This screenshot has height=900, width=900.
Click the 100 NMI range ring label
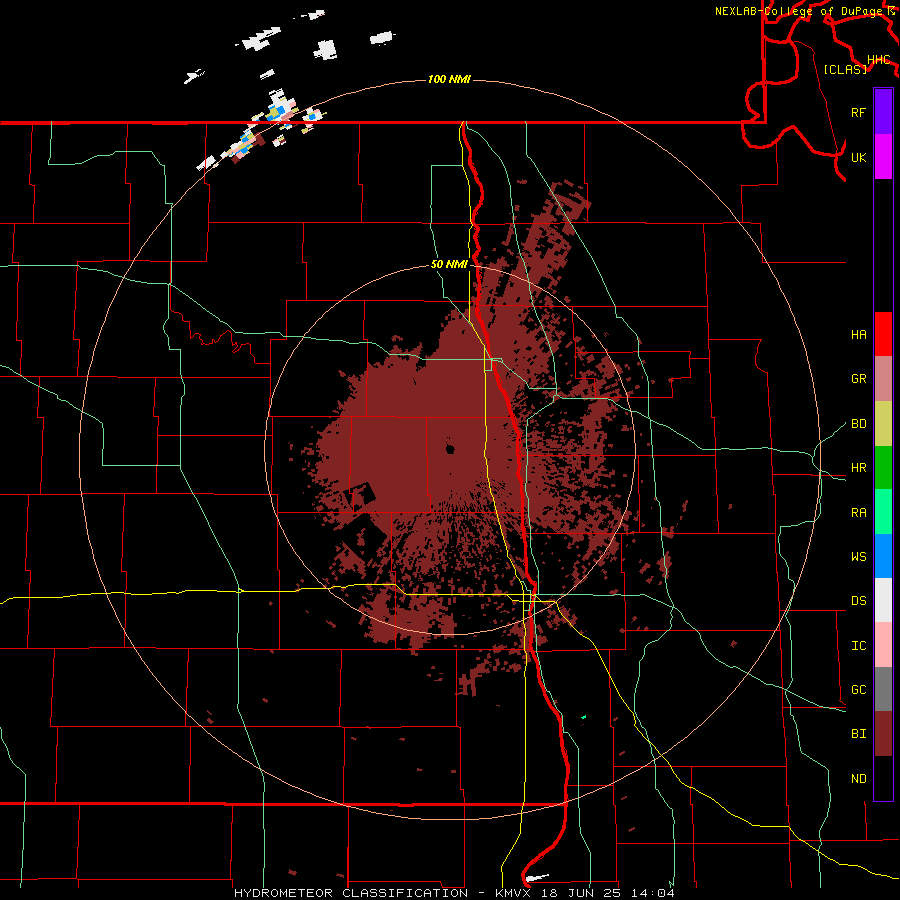pyautogui.click(x=449, y=79)
